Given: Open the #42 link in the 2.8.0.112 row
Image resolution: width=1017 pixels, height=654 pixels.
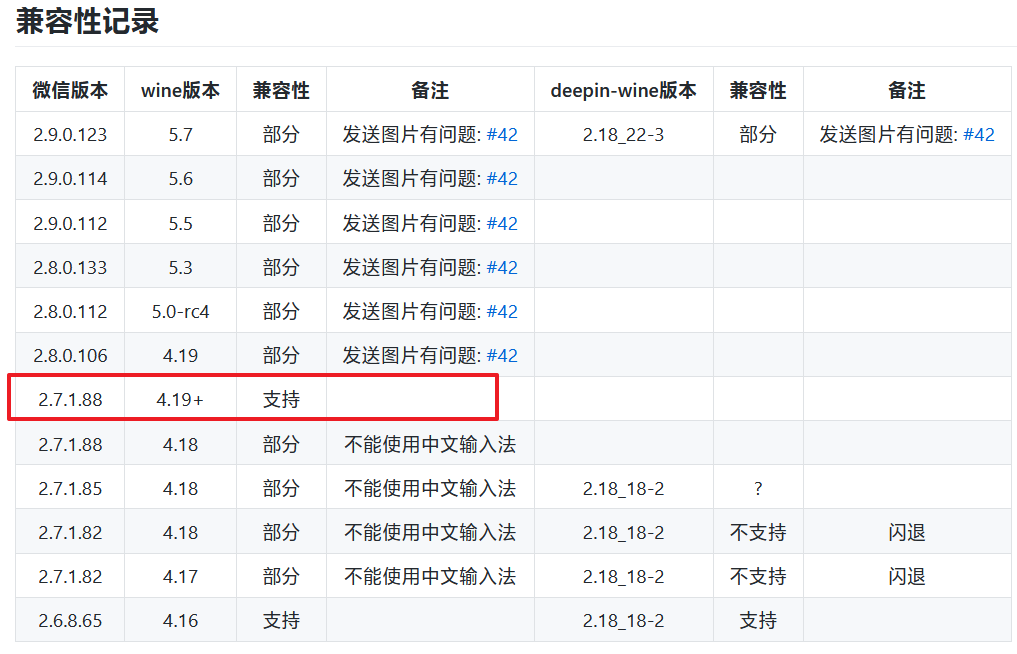Looking at the screenshot, I should pyautogui.click(x=502, y=311).
